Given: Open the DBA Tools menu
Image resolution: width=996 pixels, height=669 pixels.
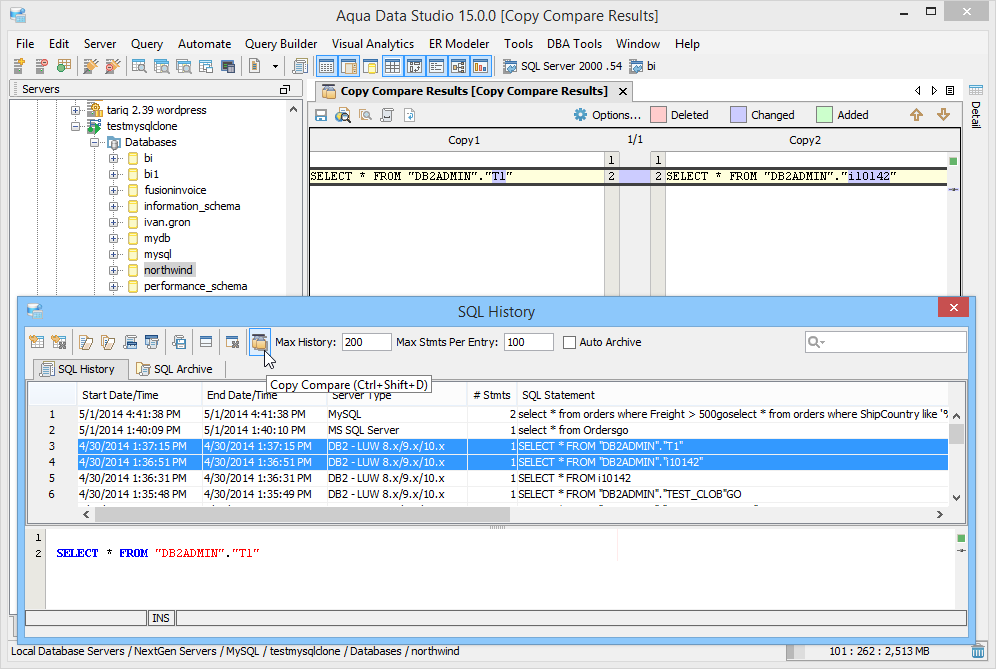Looking at the screenshot, I should pyautogui.click(x=574, y=44).
